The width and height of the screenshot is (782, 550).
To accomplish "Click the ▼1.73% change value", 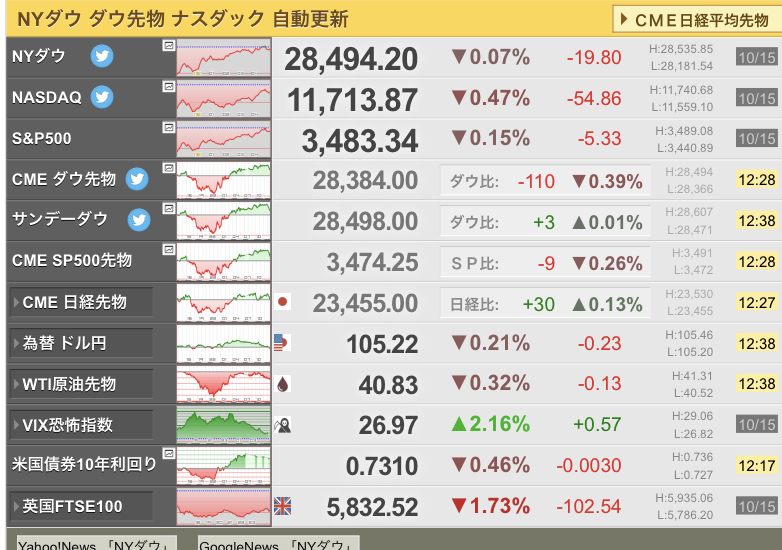I will point(490,506).
